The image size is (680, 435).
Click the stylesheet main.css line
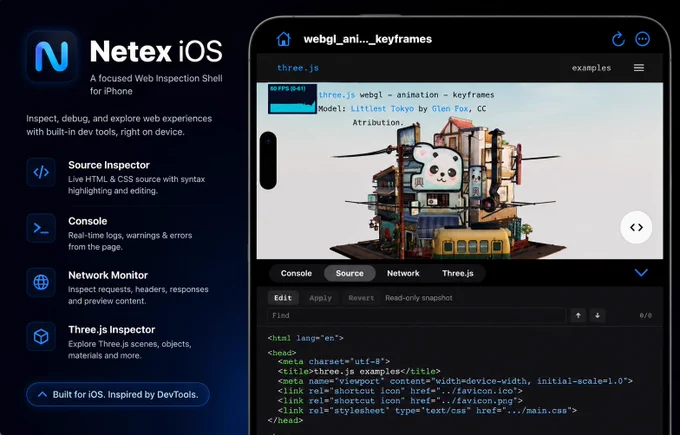[428, 410]
